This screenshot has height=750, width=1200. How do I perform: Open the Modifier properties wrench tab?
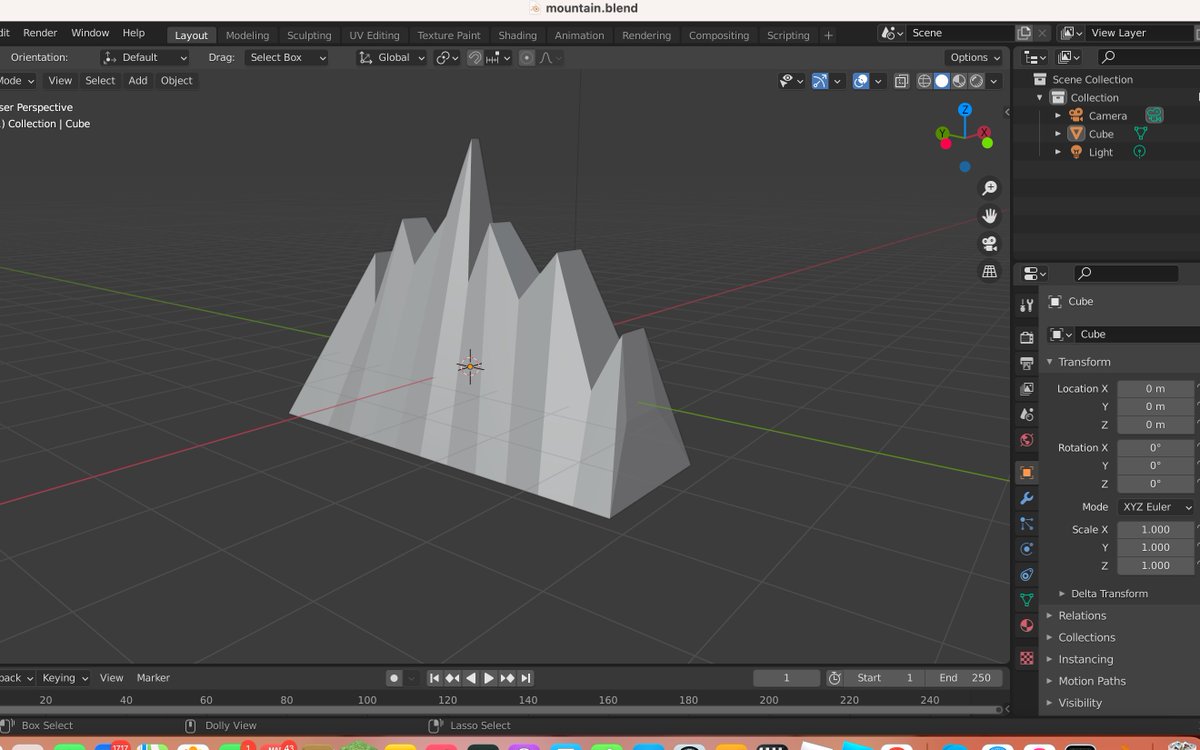coord(1026,498)
